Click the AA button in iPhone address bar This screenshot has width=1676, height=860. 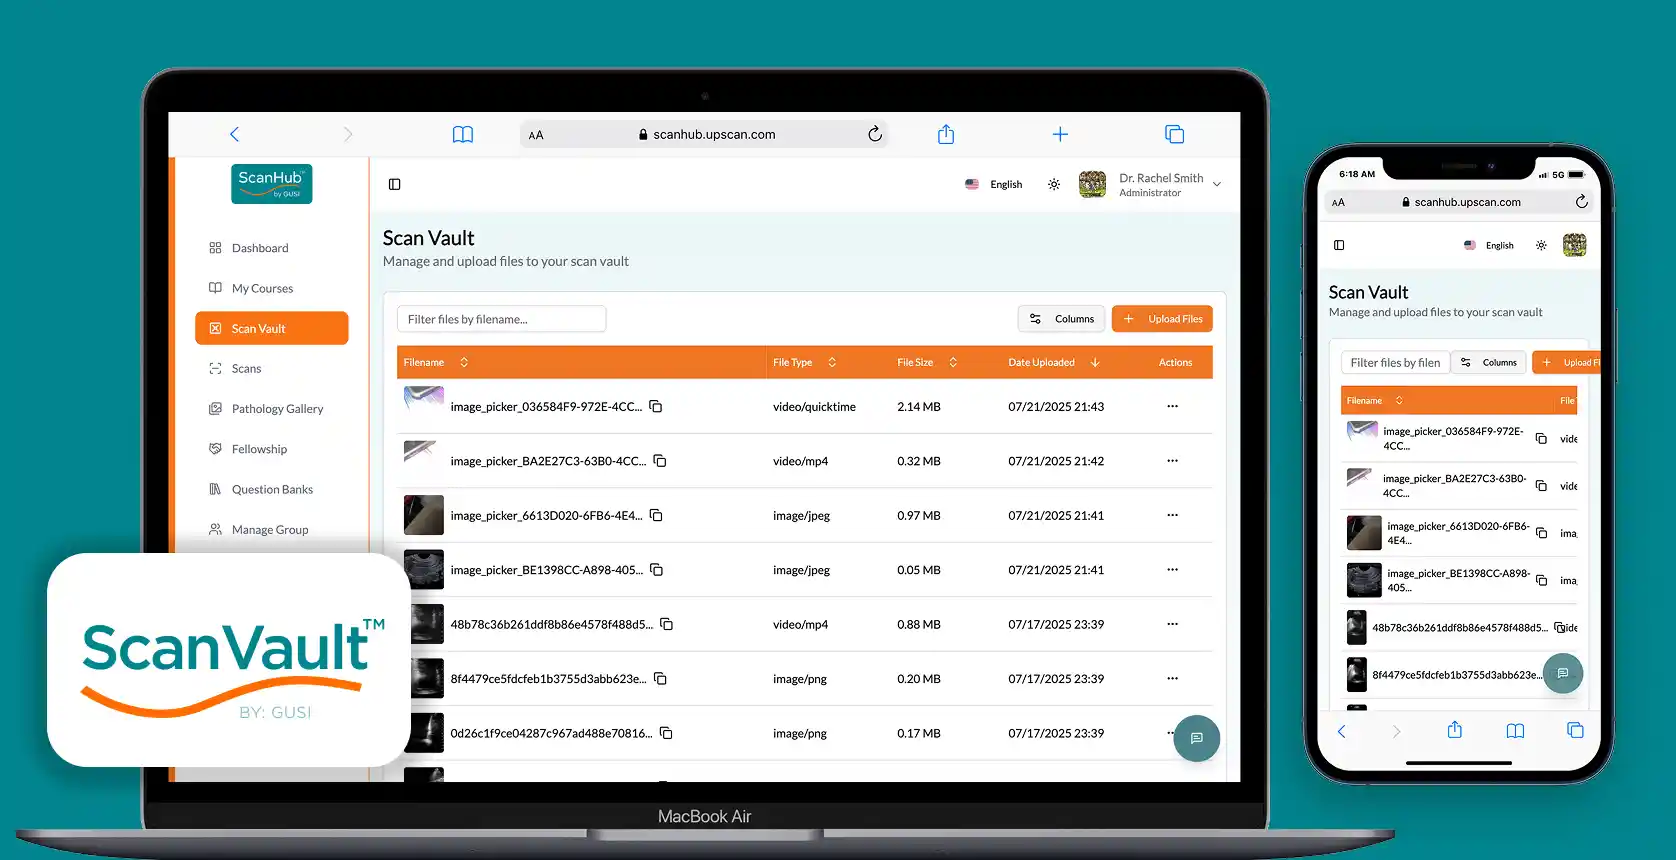click(x=1338, y=203)
